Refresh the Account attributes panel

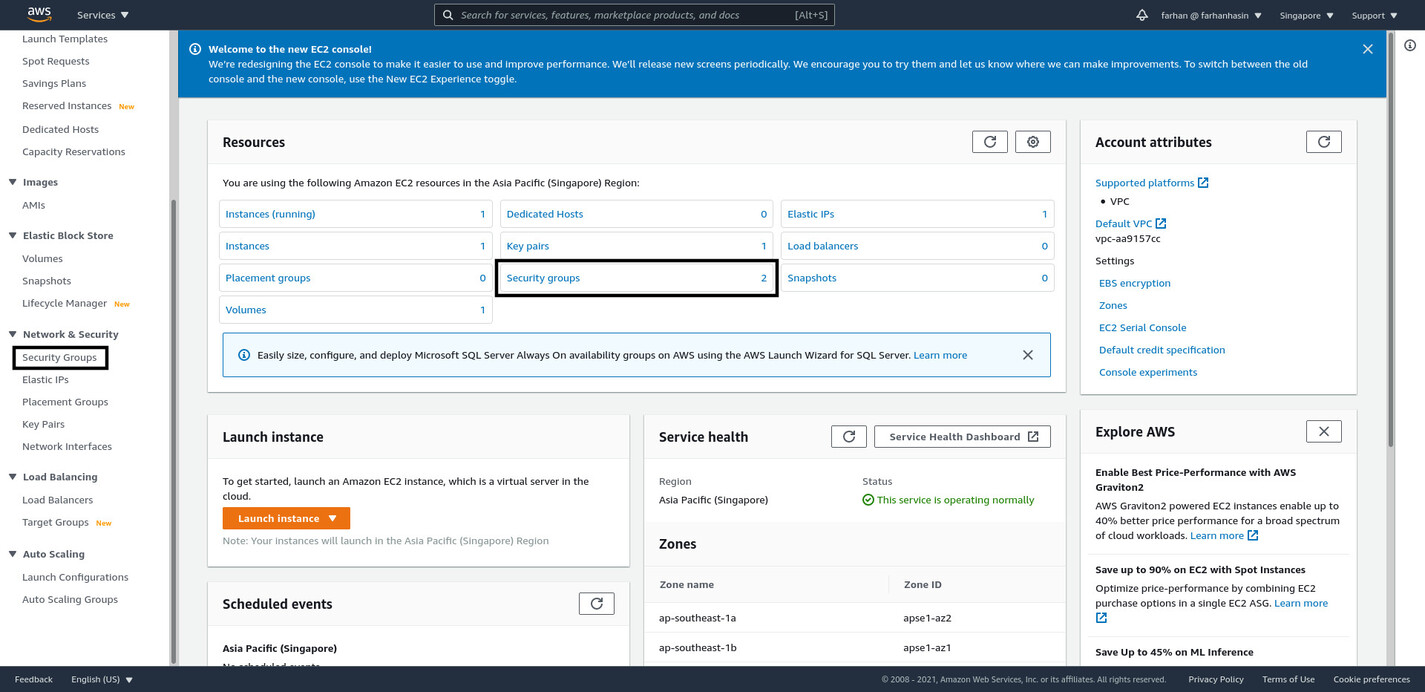pyautogui.click(x=1323, y=141)
